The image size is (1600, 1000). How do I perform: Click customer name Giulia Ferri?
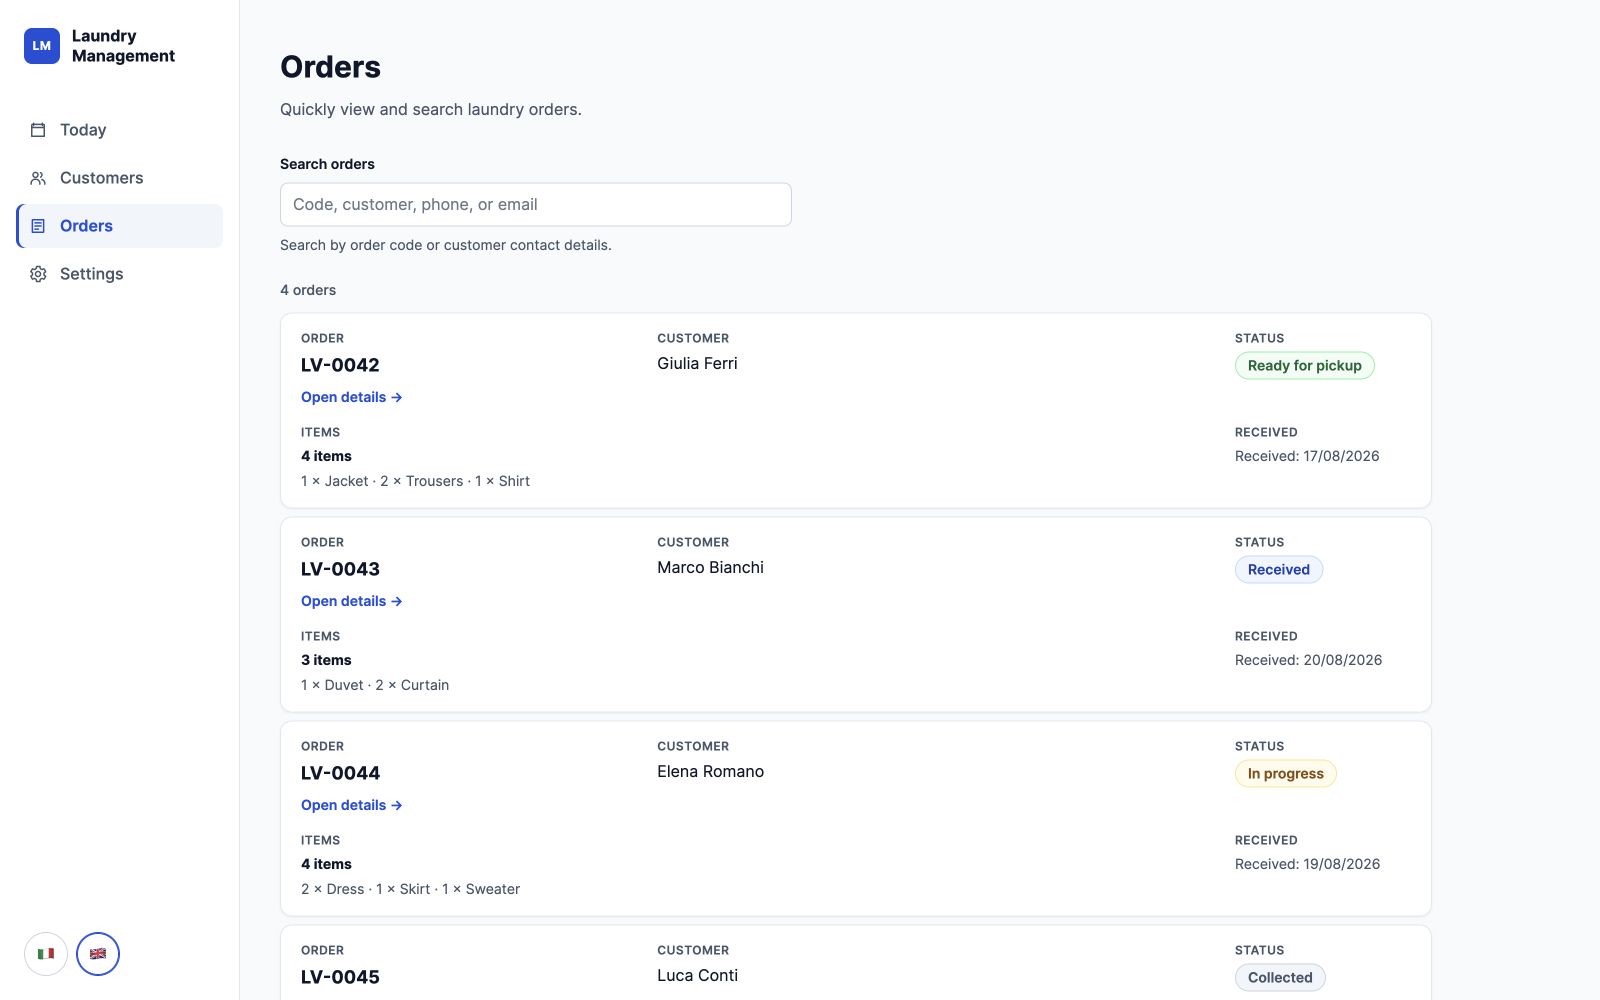click(x=697, y=364)
